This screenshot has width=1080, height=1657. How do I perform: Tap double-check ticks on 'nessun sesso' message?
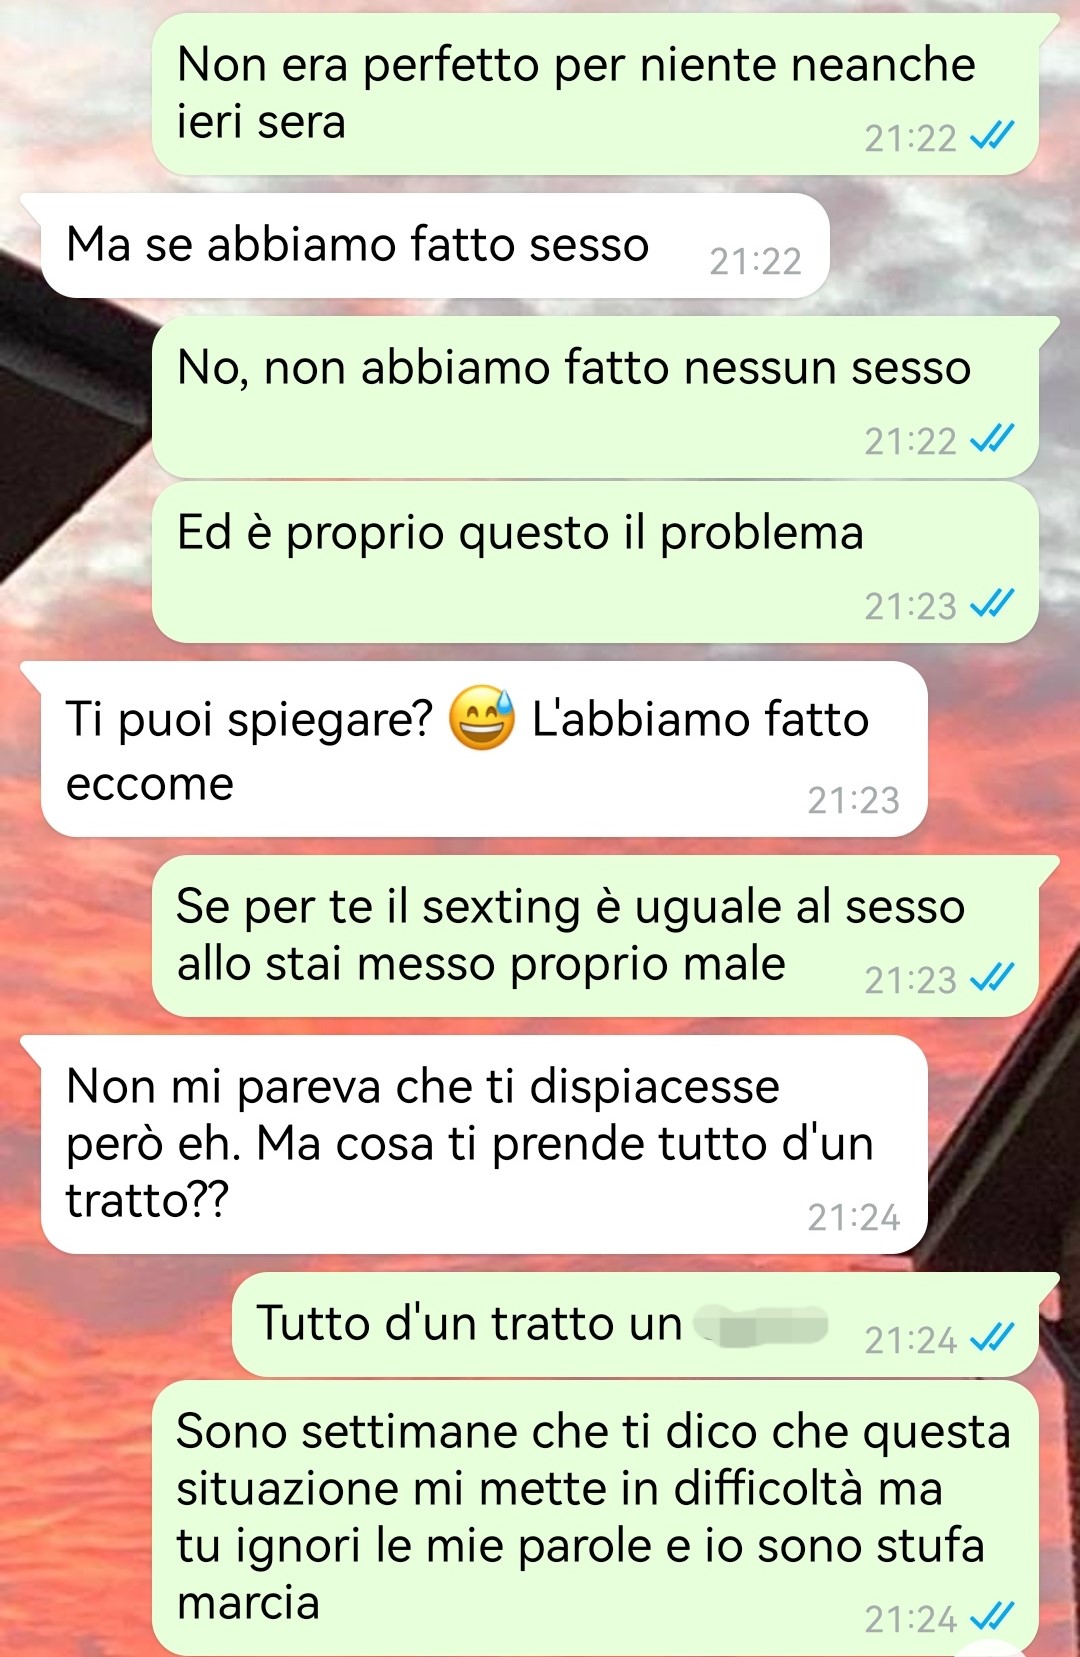(x=992, y=439)
